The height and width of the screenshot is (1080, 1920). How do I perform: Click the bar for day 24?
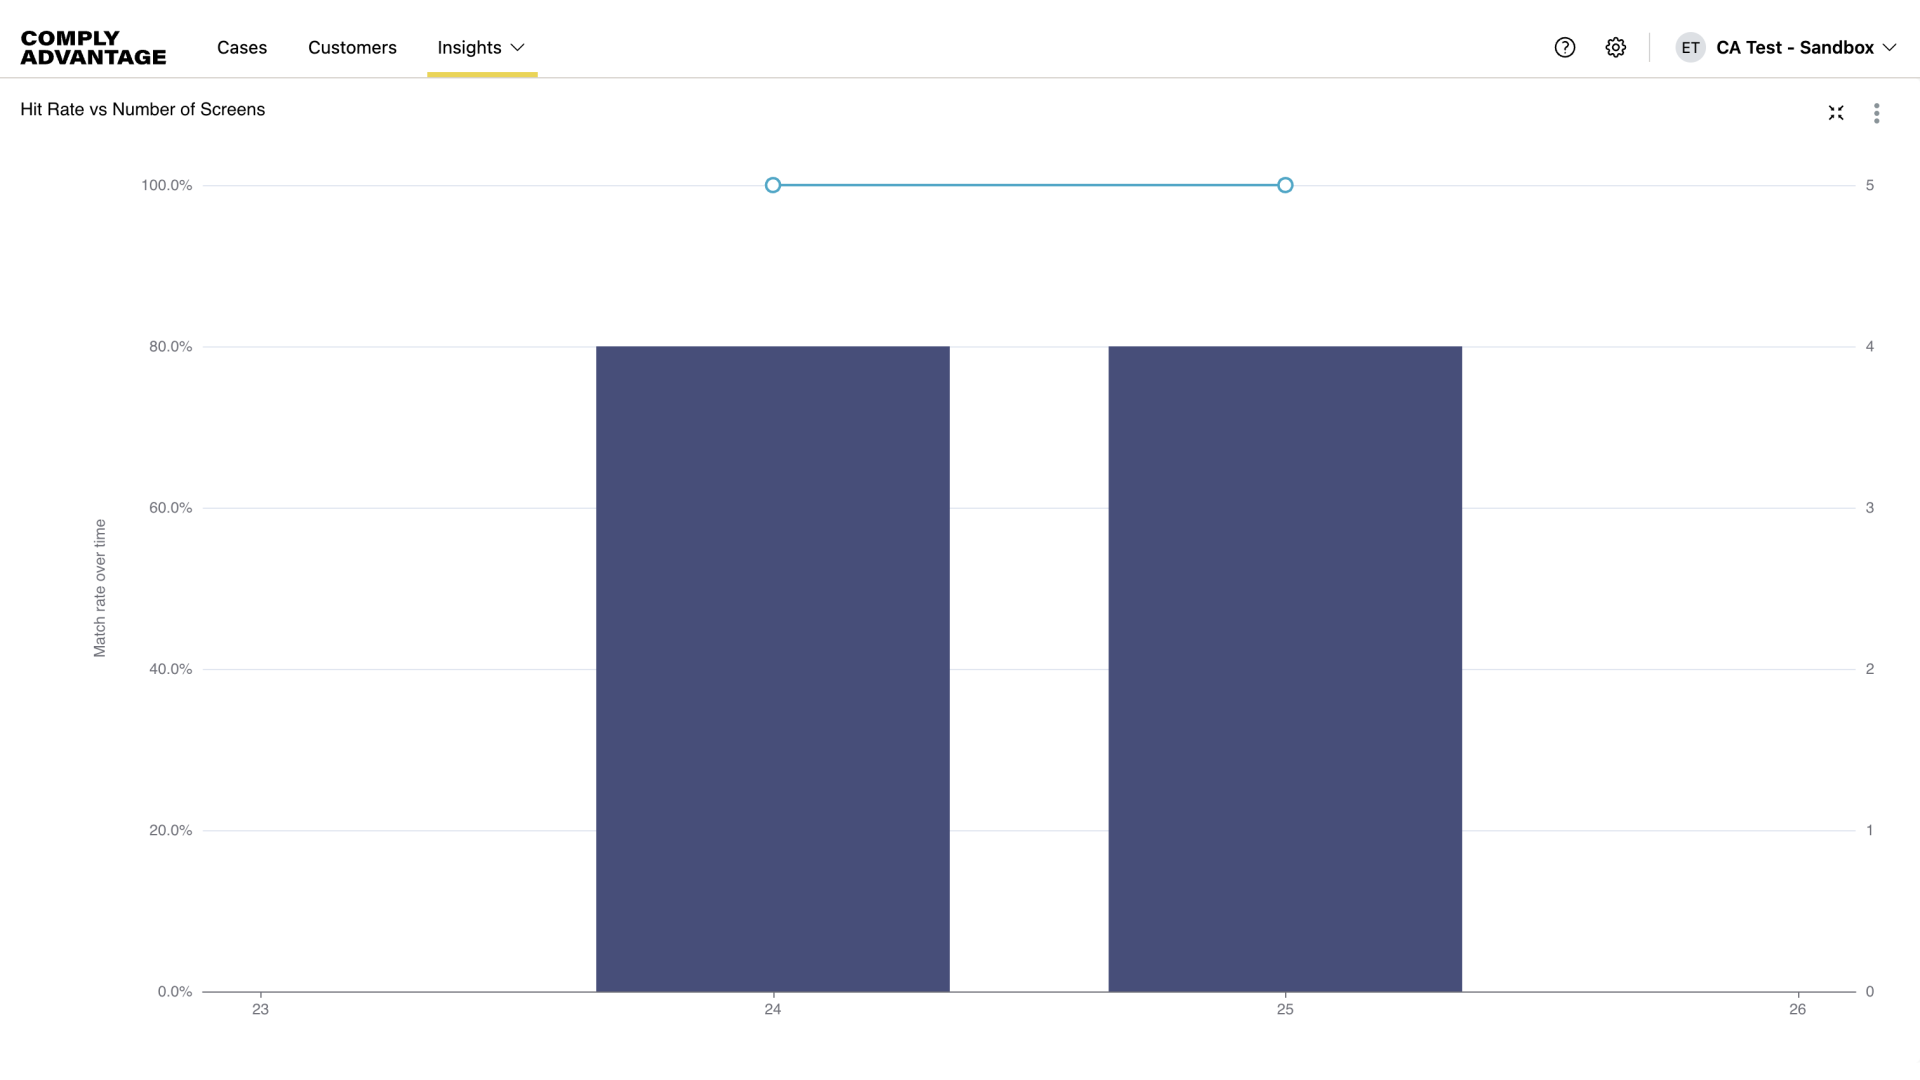pyautogui.click(x=773, y=668)
